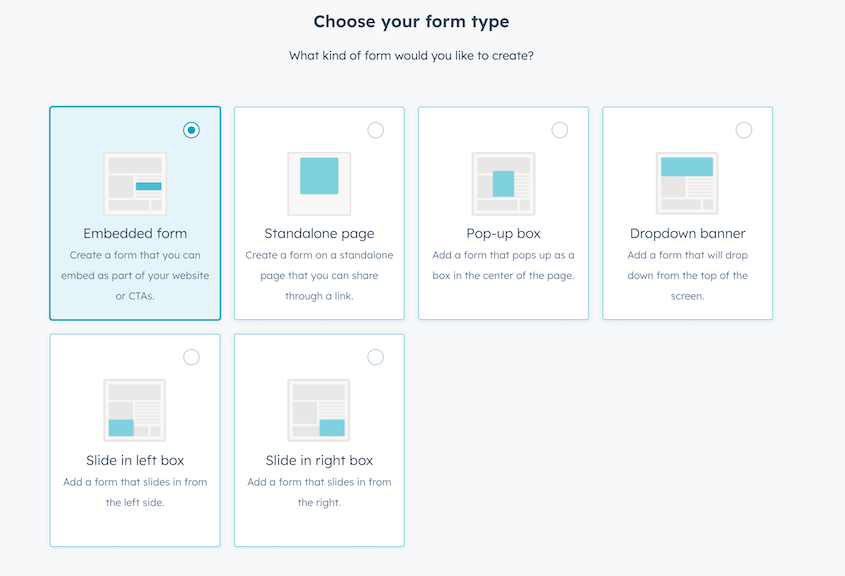This screenshot has width=845, height=576.
Task: Click the Slide in right box description text
Action: [318, 491]
